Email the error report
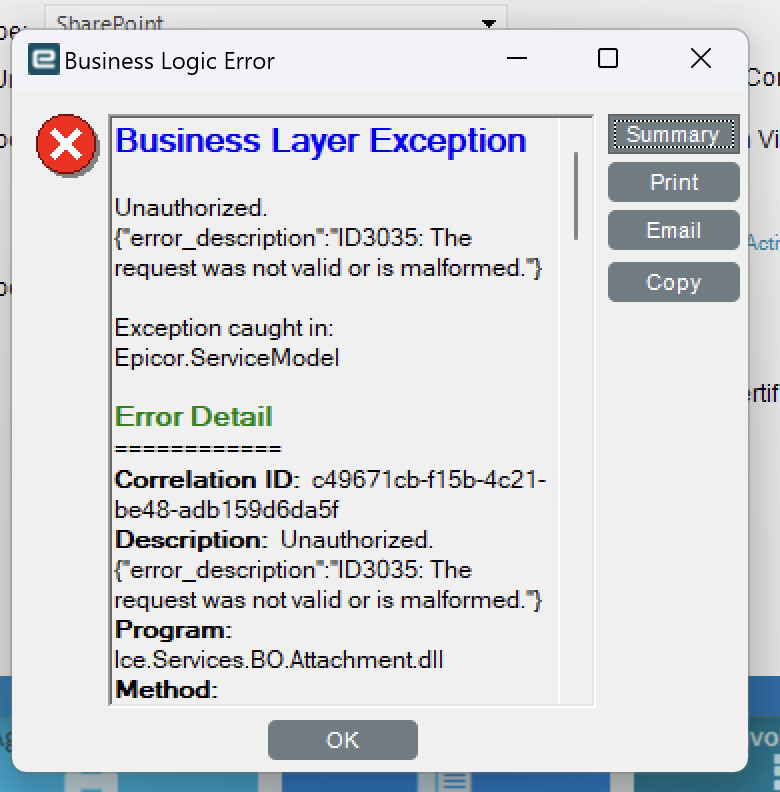This screenshot has height=792, width=780. [673, 230]
